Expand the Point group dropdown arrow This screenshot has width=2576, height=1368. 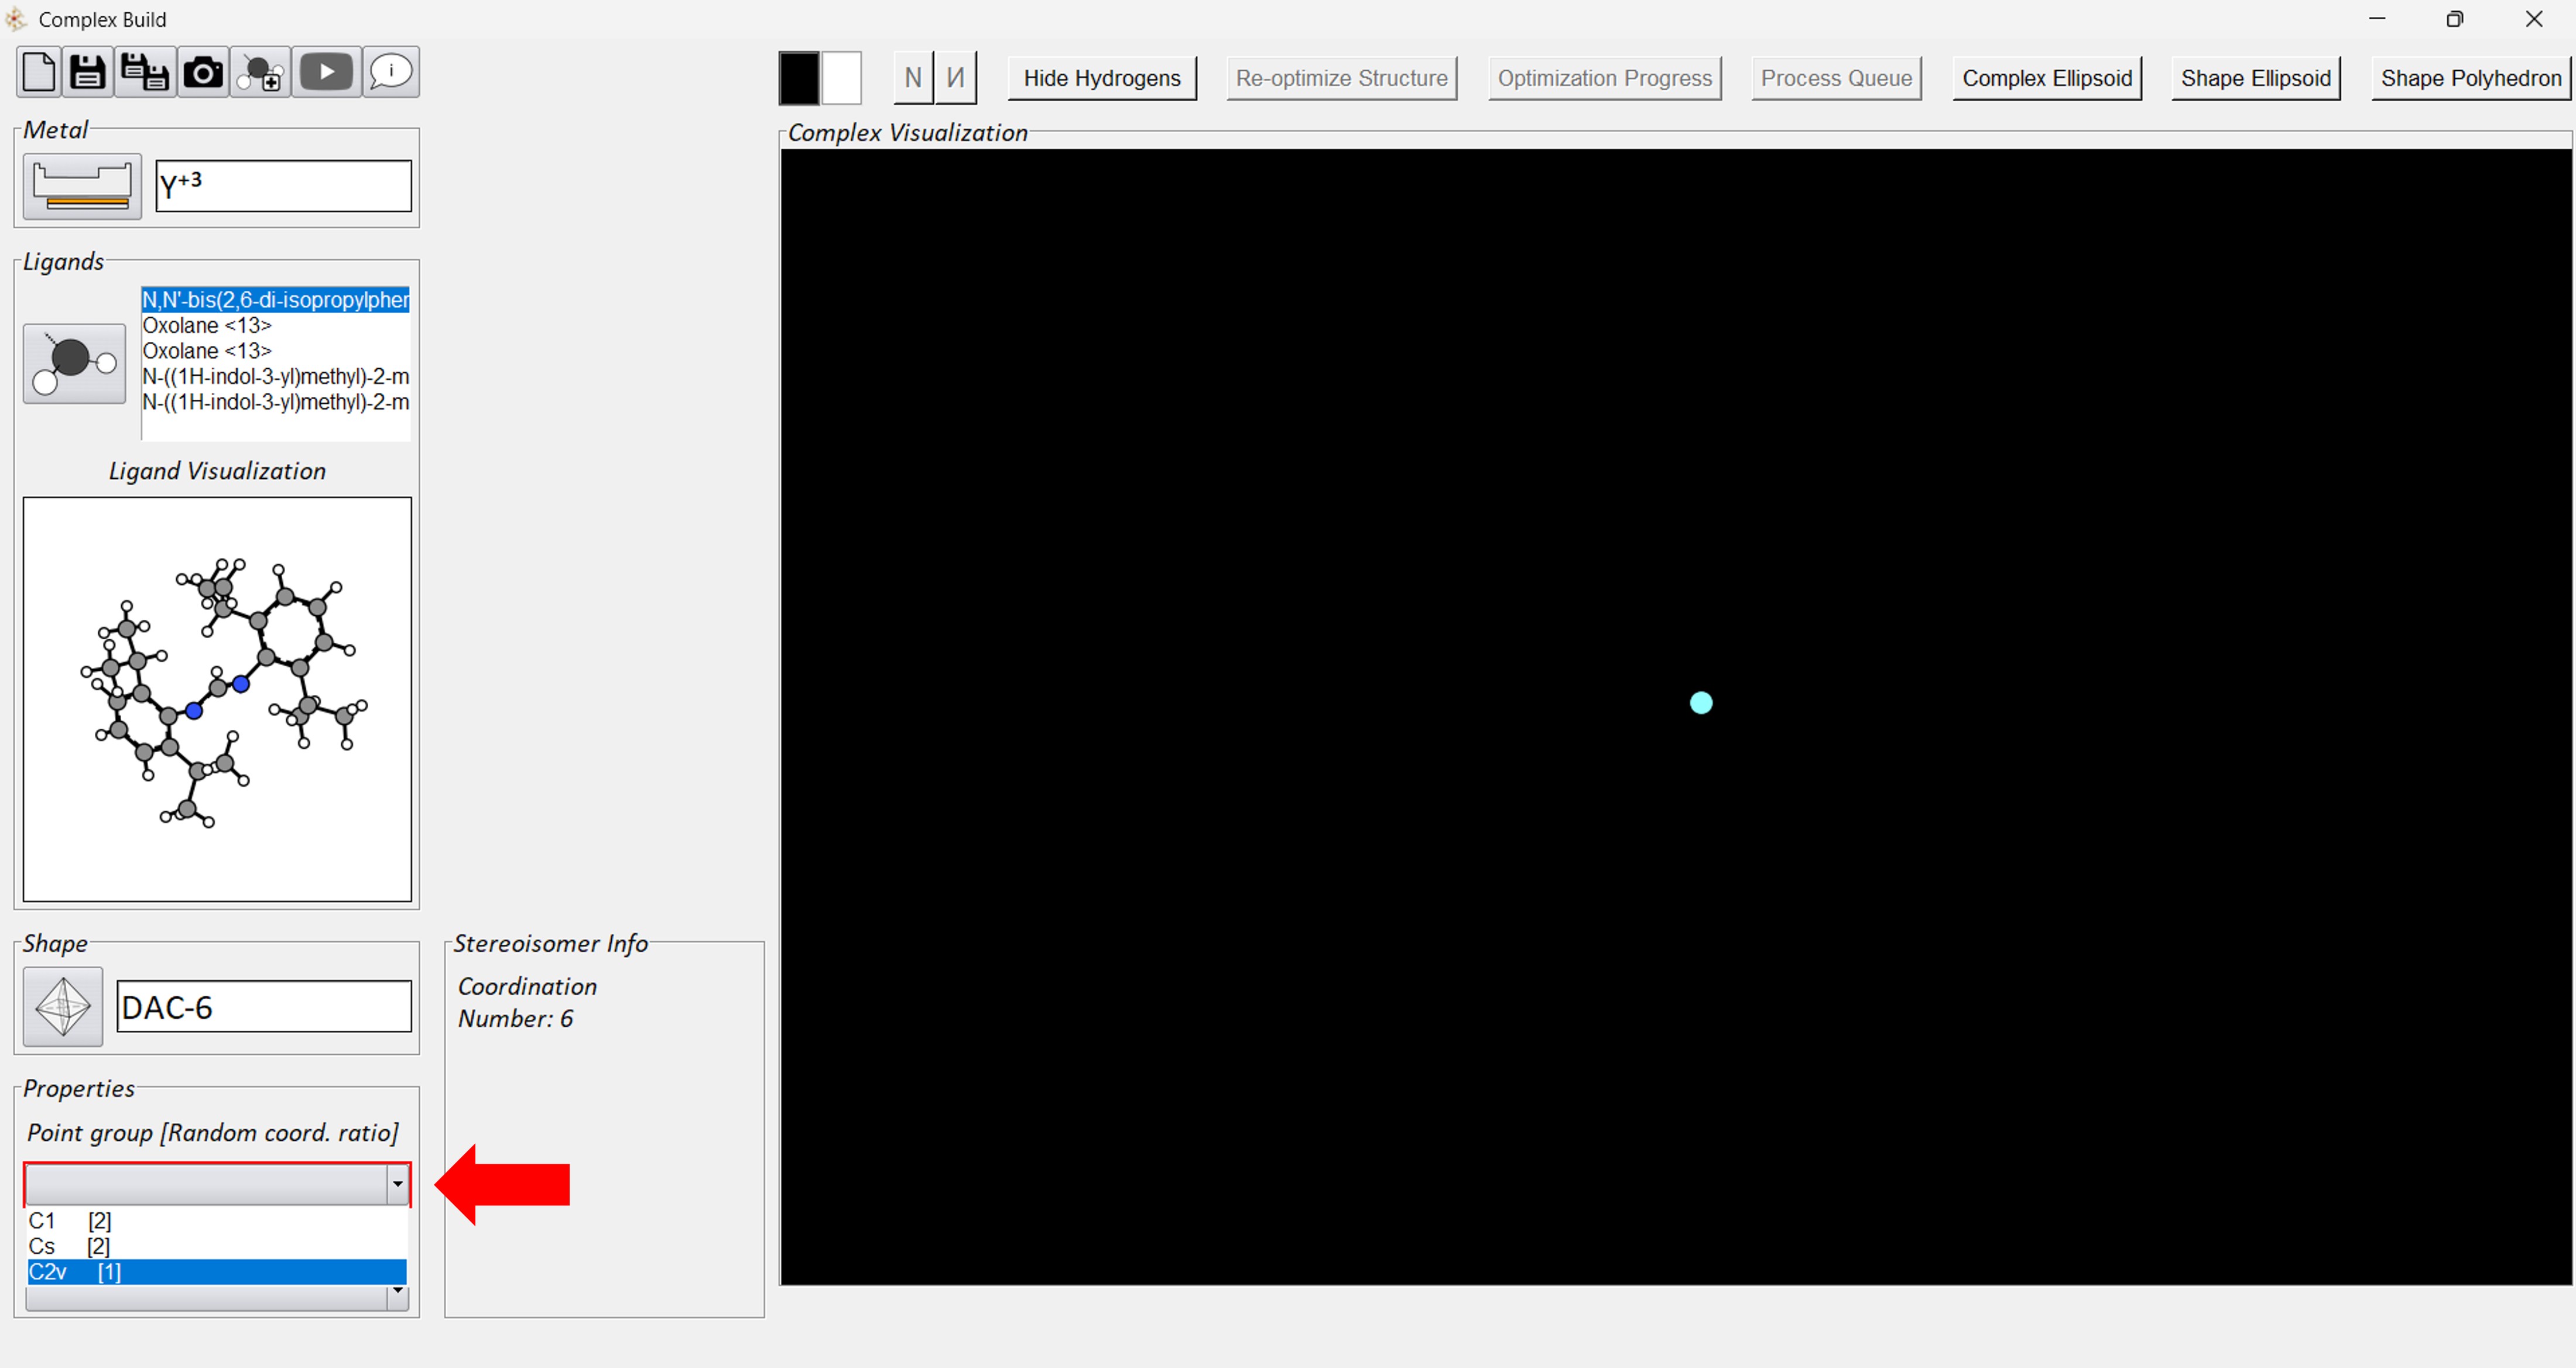click(x=397, y=1184)
